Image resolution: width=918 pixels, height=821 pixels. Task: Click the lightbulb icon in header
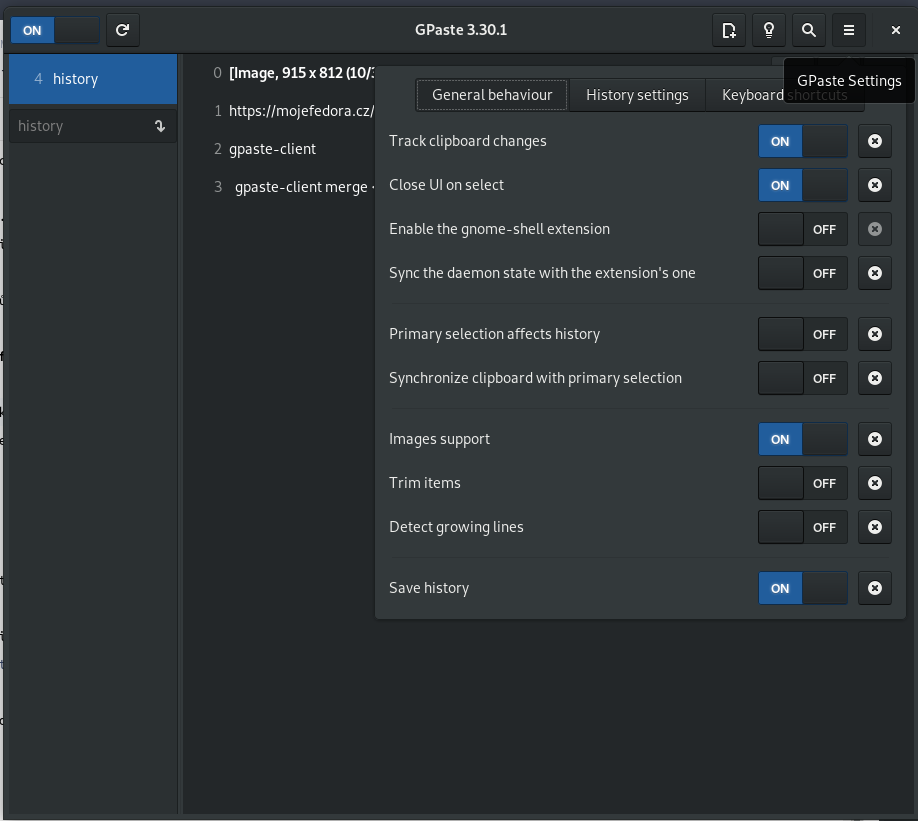769,30
